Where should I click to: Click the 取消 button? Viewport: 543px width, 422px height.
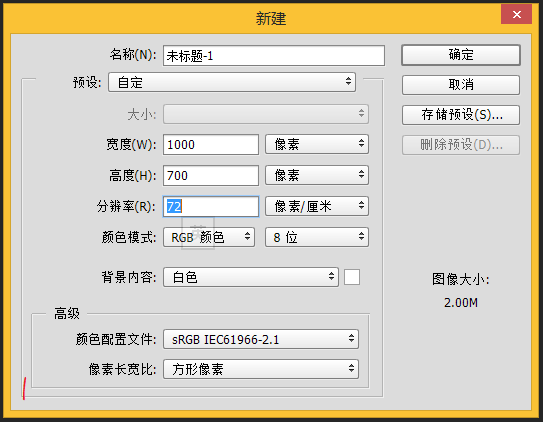pos(461,85)
